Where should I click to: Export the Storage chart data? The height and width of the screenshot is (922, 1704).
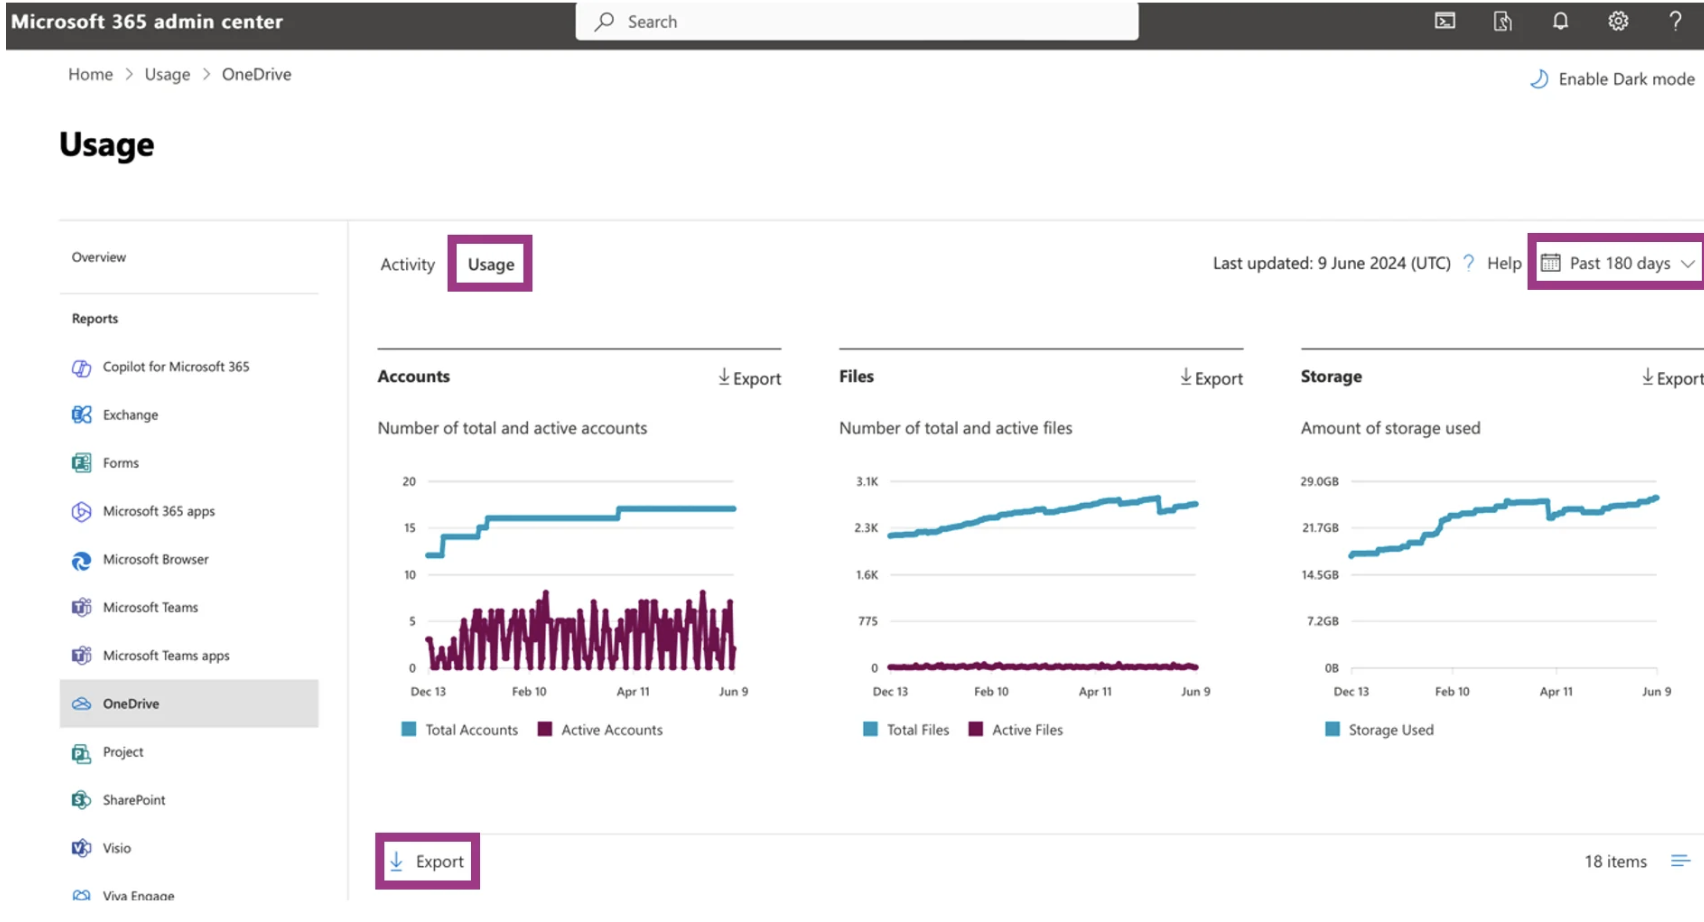(1672, 378)
